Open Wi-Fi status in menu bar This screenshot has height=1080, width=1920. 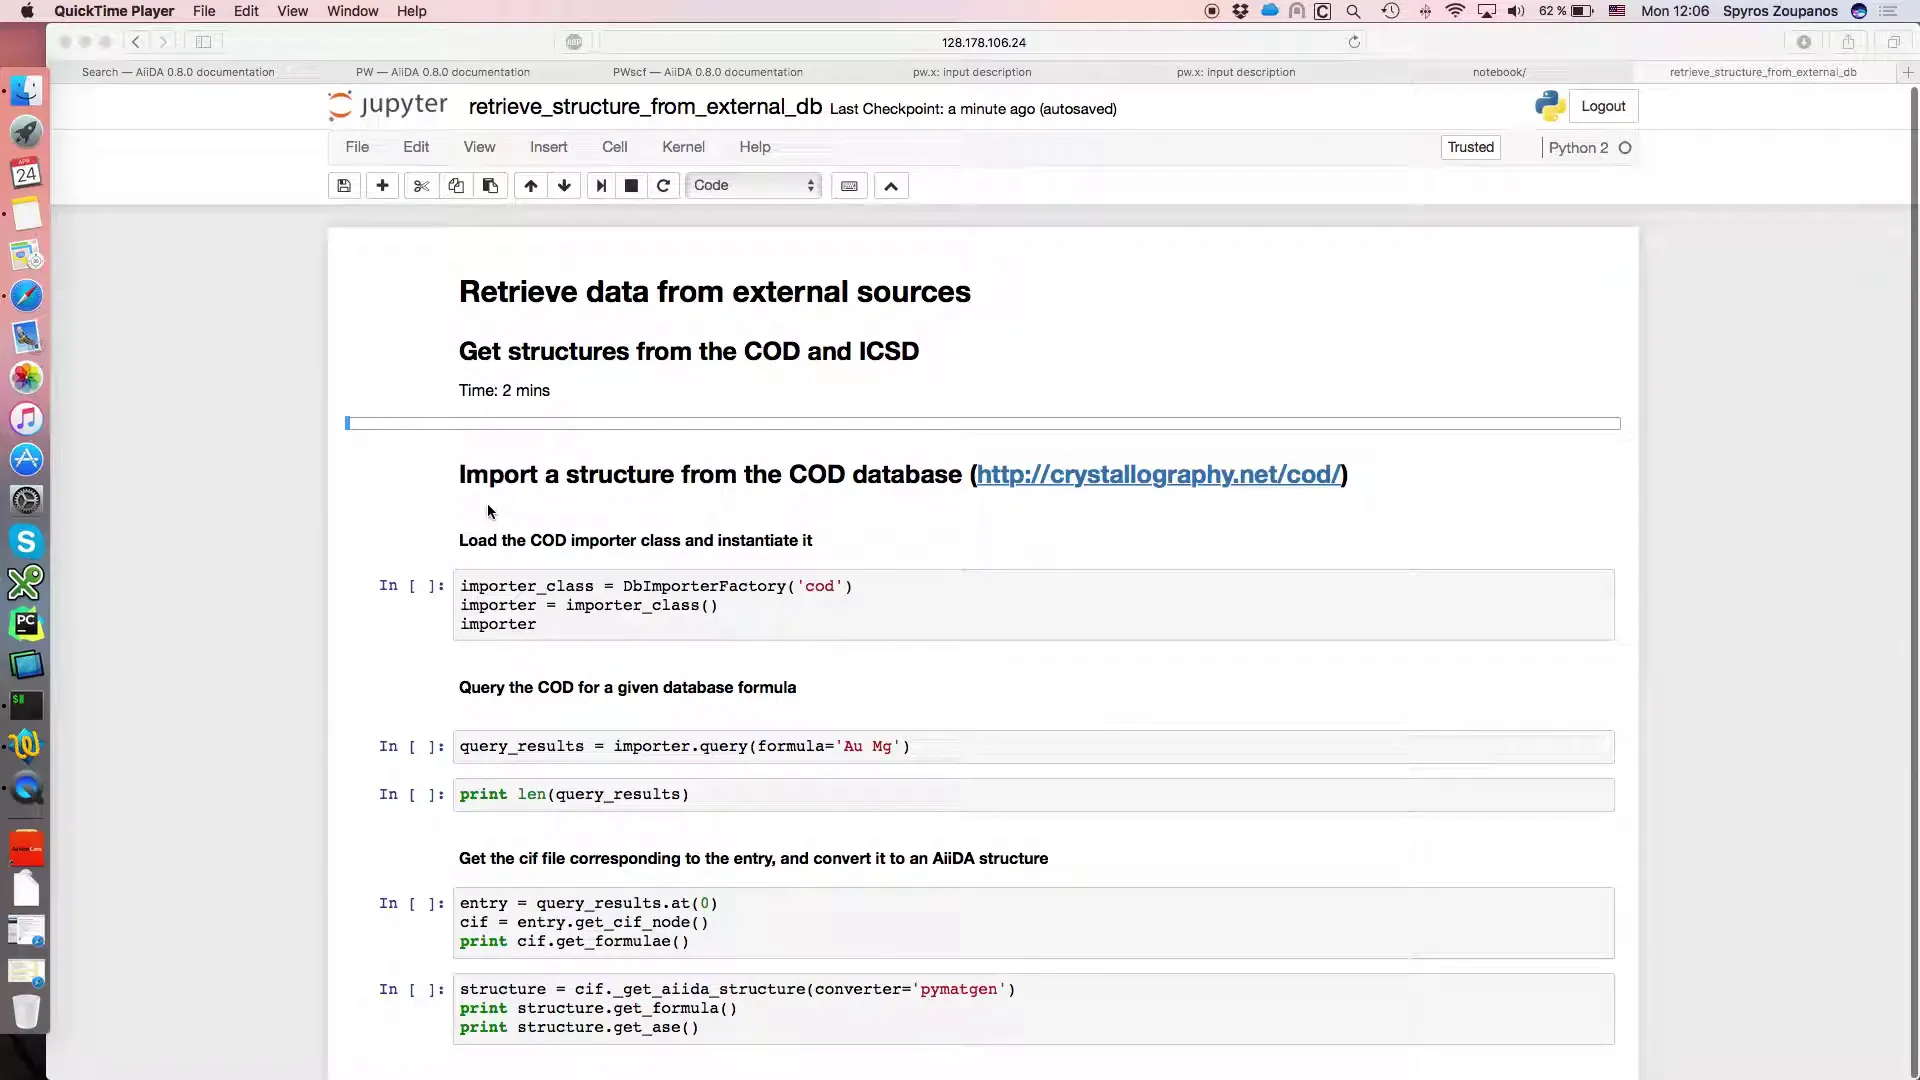point(1456,11)
